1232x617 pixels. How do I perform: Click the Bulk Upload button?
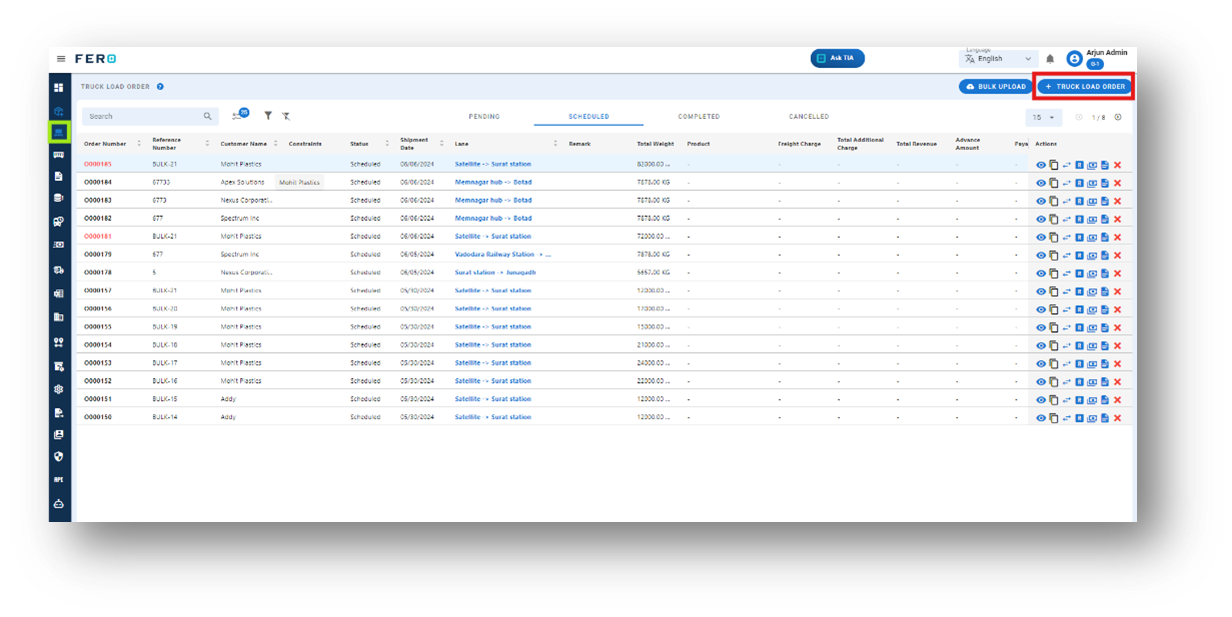(x=996, y=87)
